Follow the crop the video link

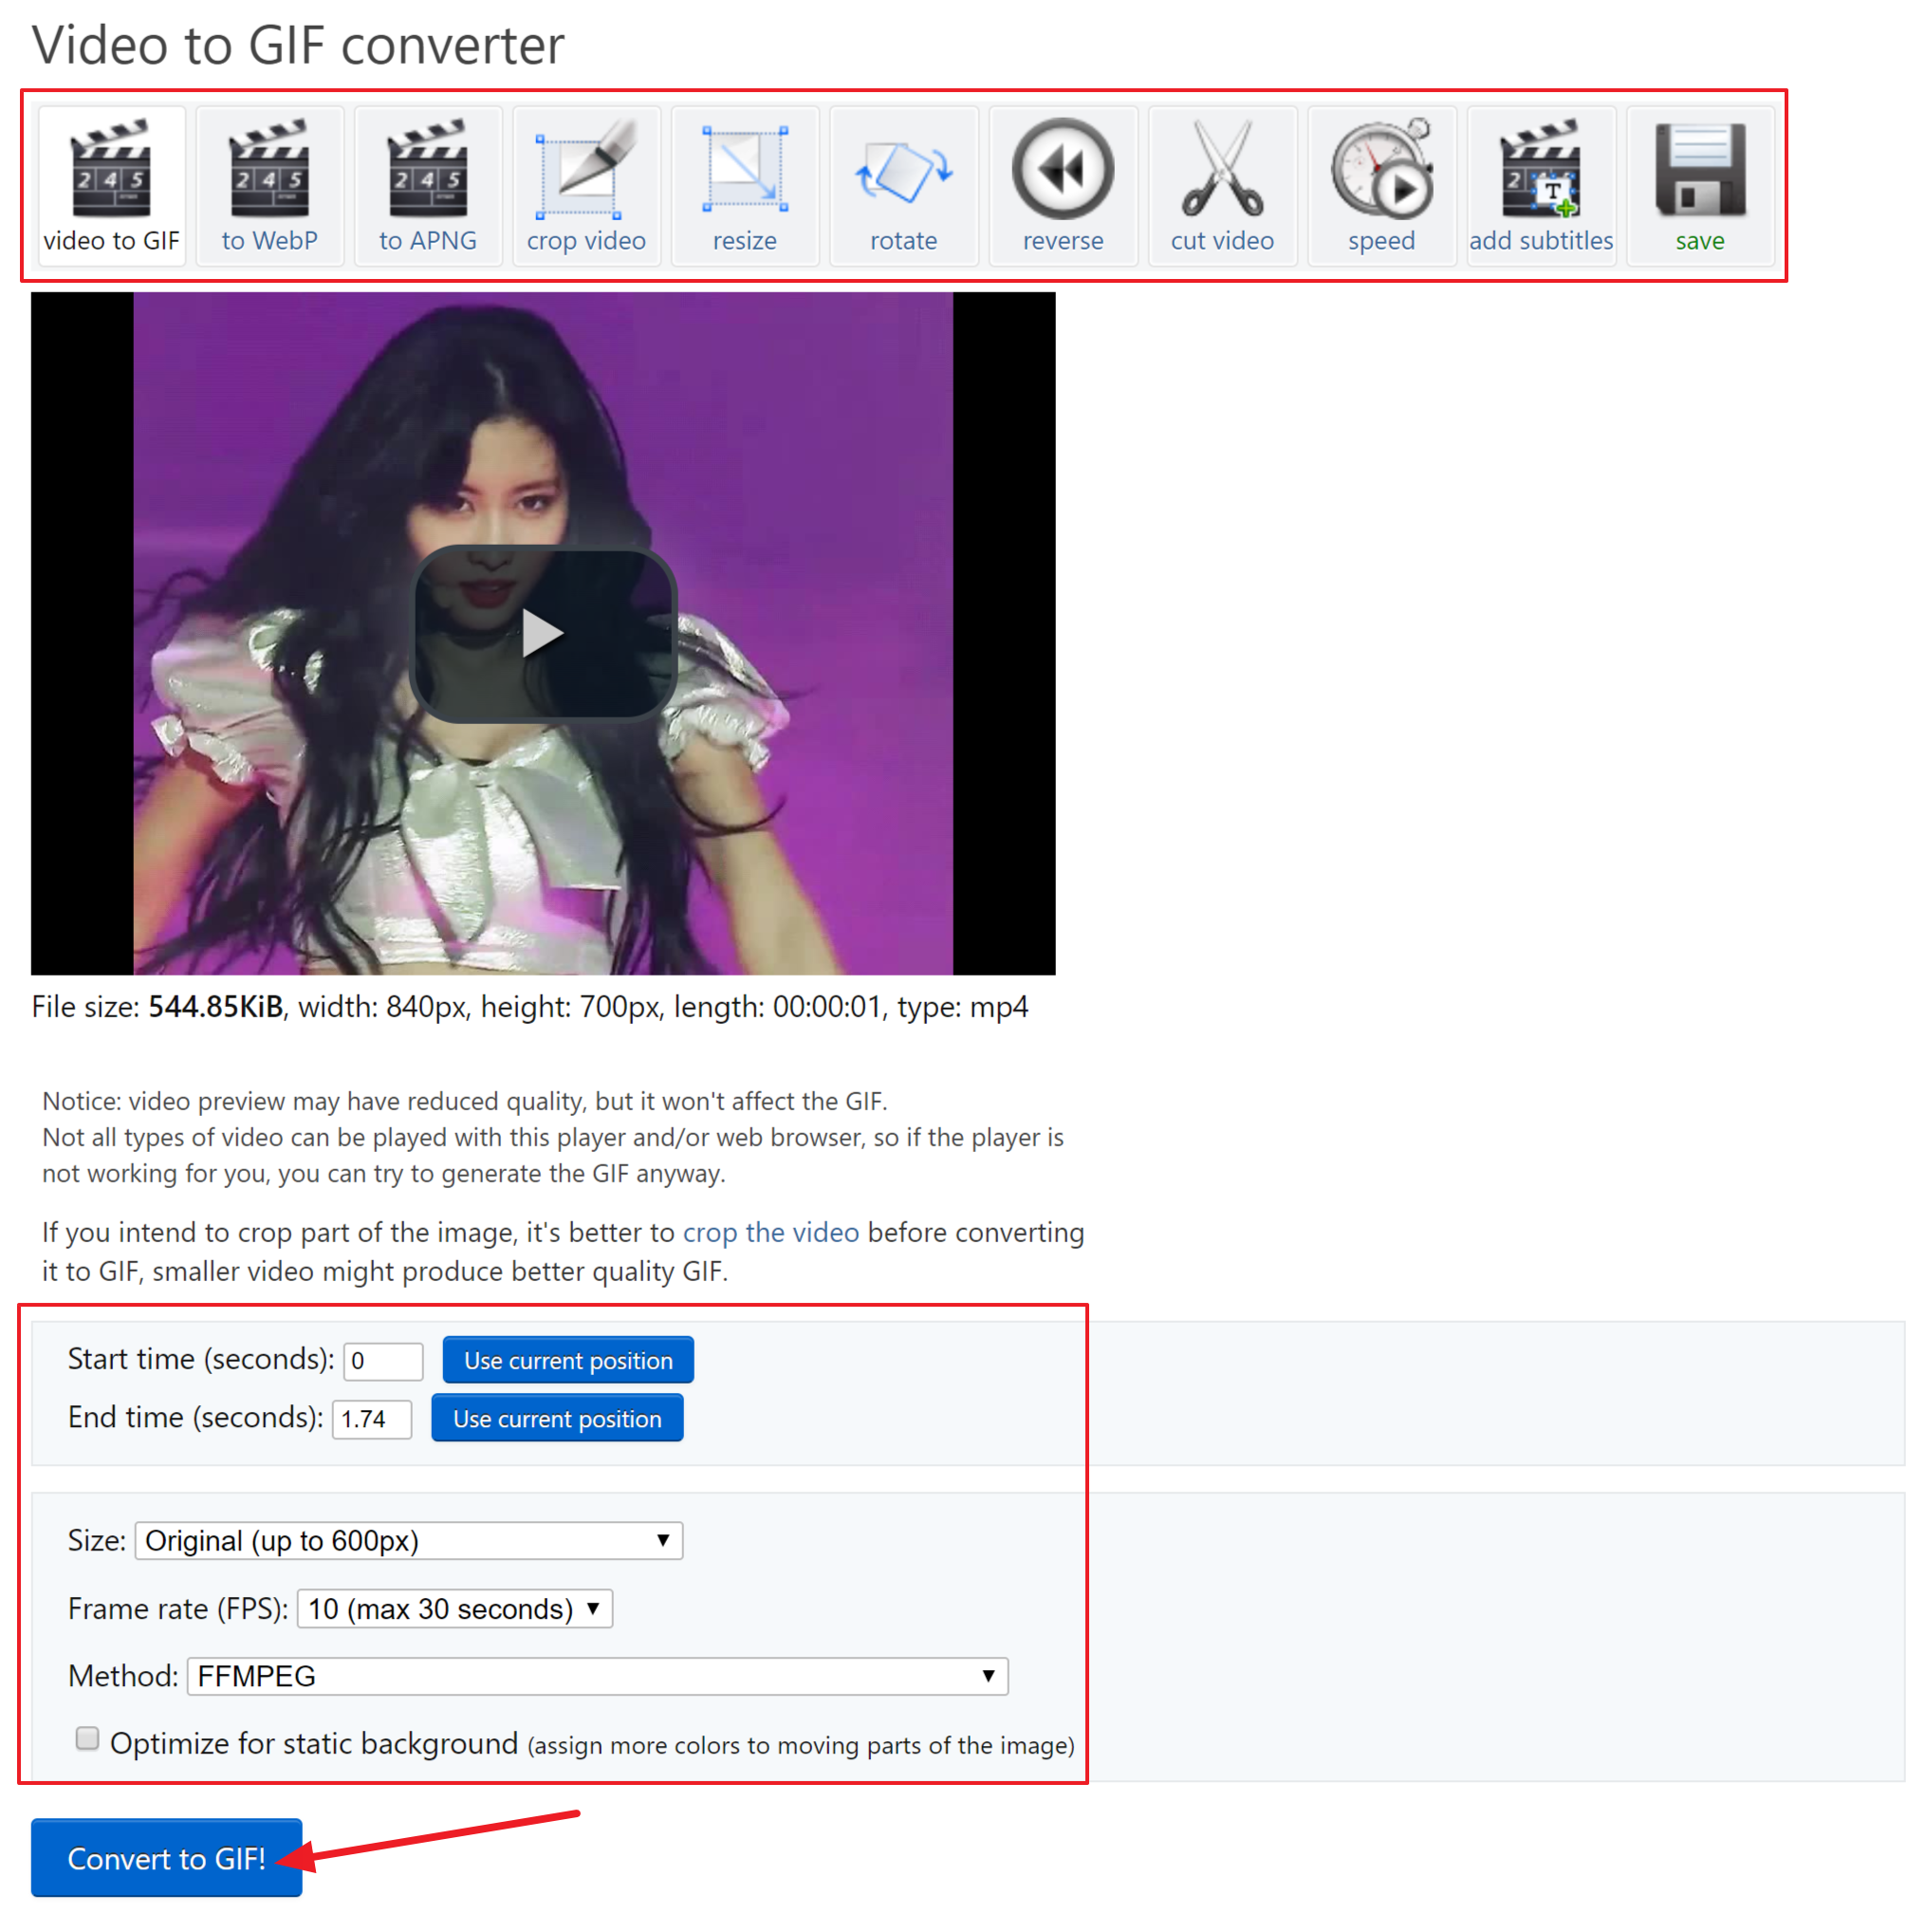click(x=771, y=1233)
